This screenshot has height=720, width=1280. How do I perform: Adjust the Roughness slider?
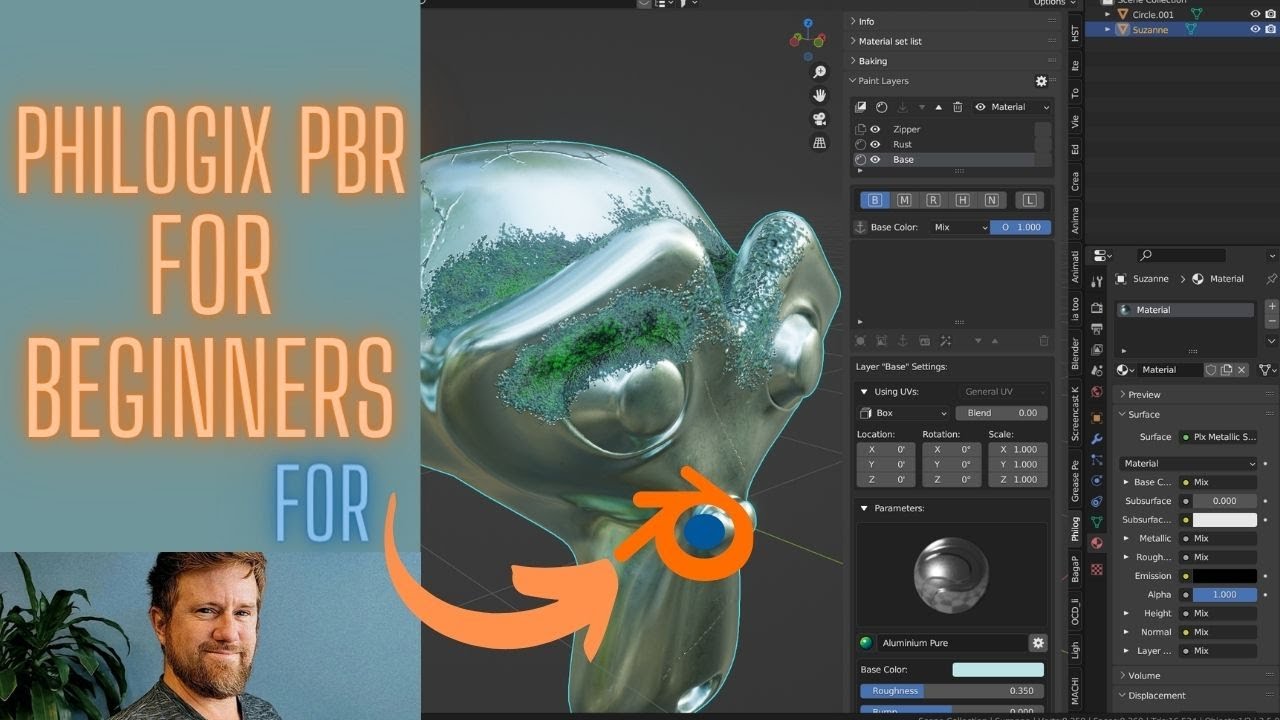(x=952, y=691)
